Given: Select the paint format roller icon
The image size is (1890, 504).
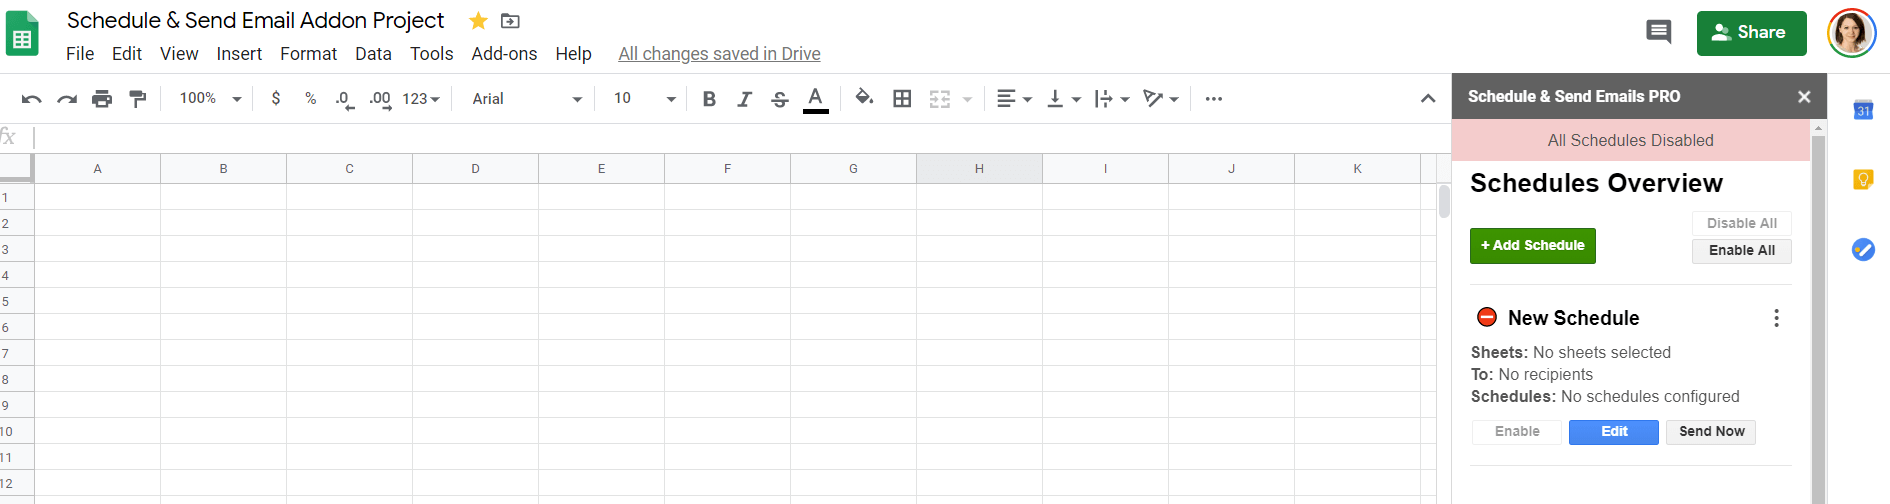Looking at the screenshot, I should pos(138,99).
